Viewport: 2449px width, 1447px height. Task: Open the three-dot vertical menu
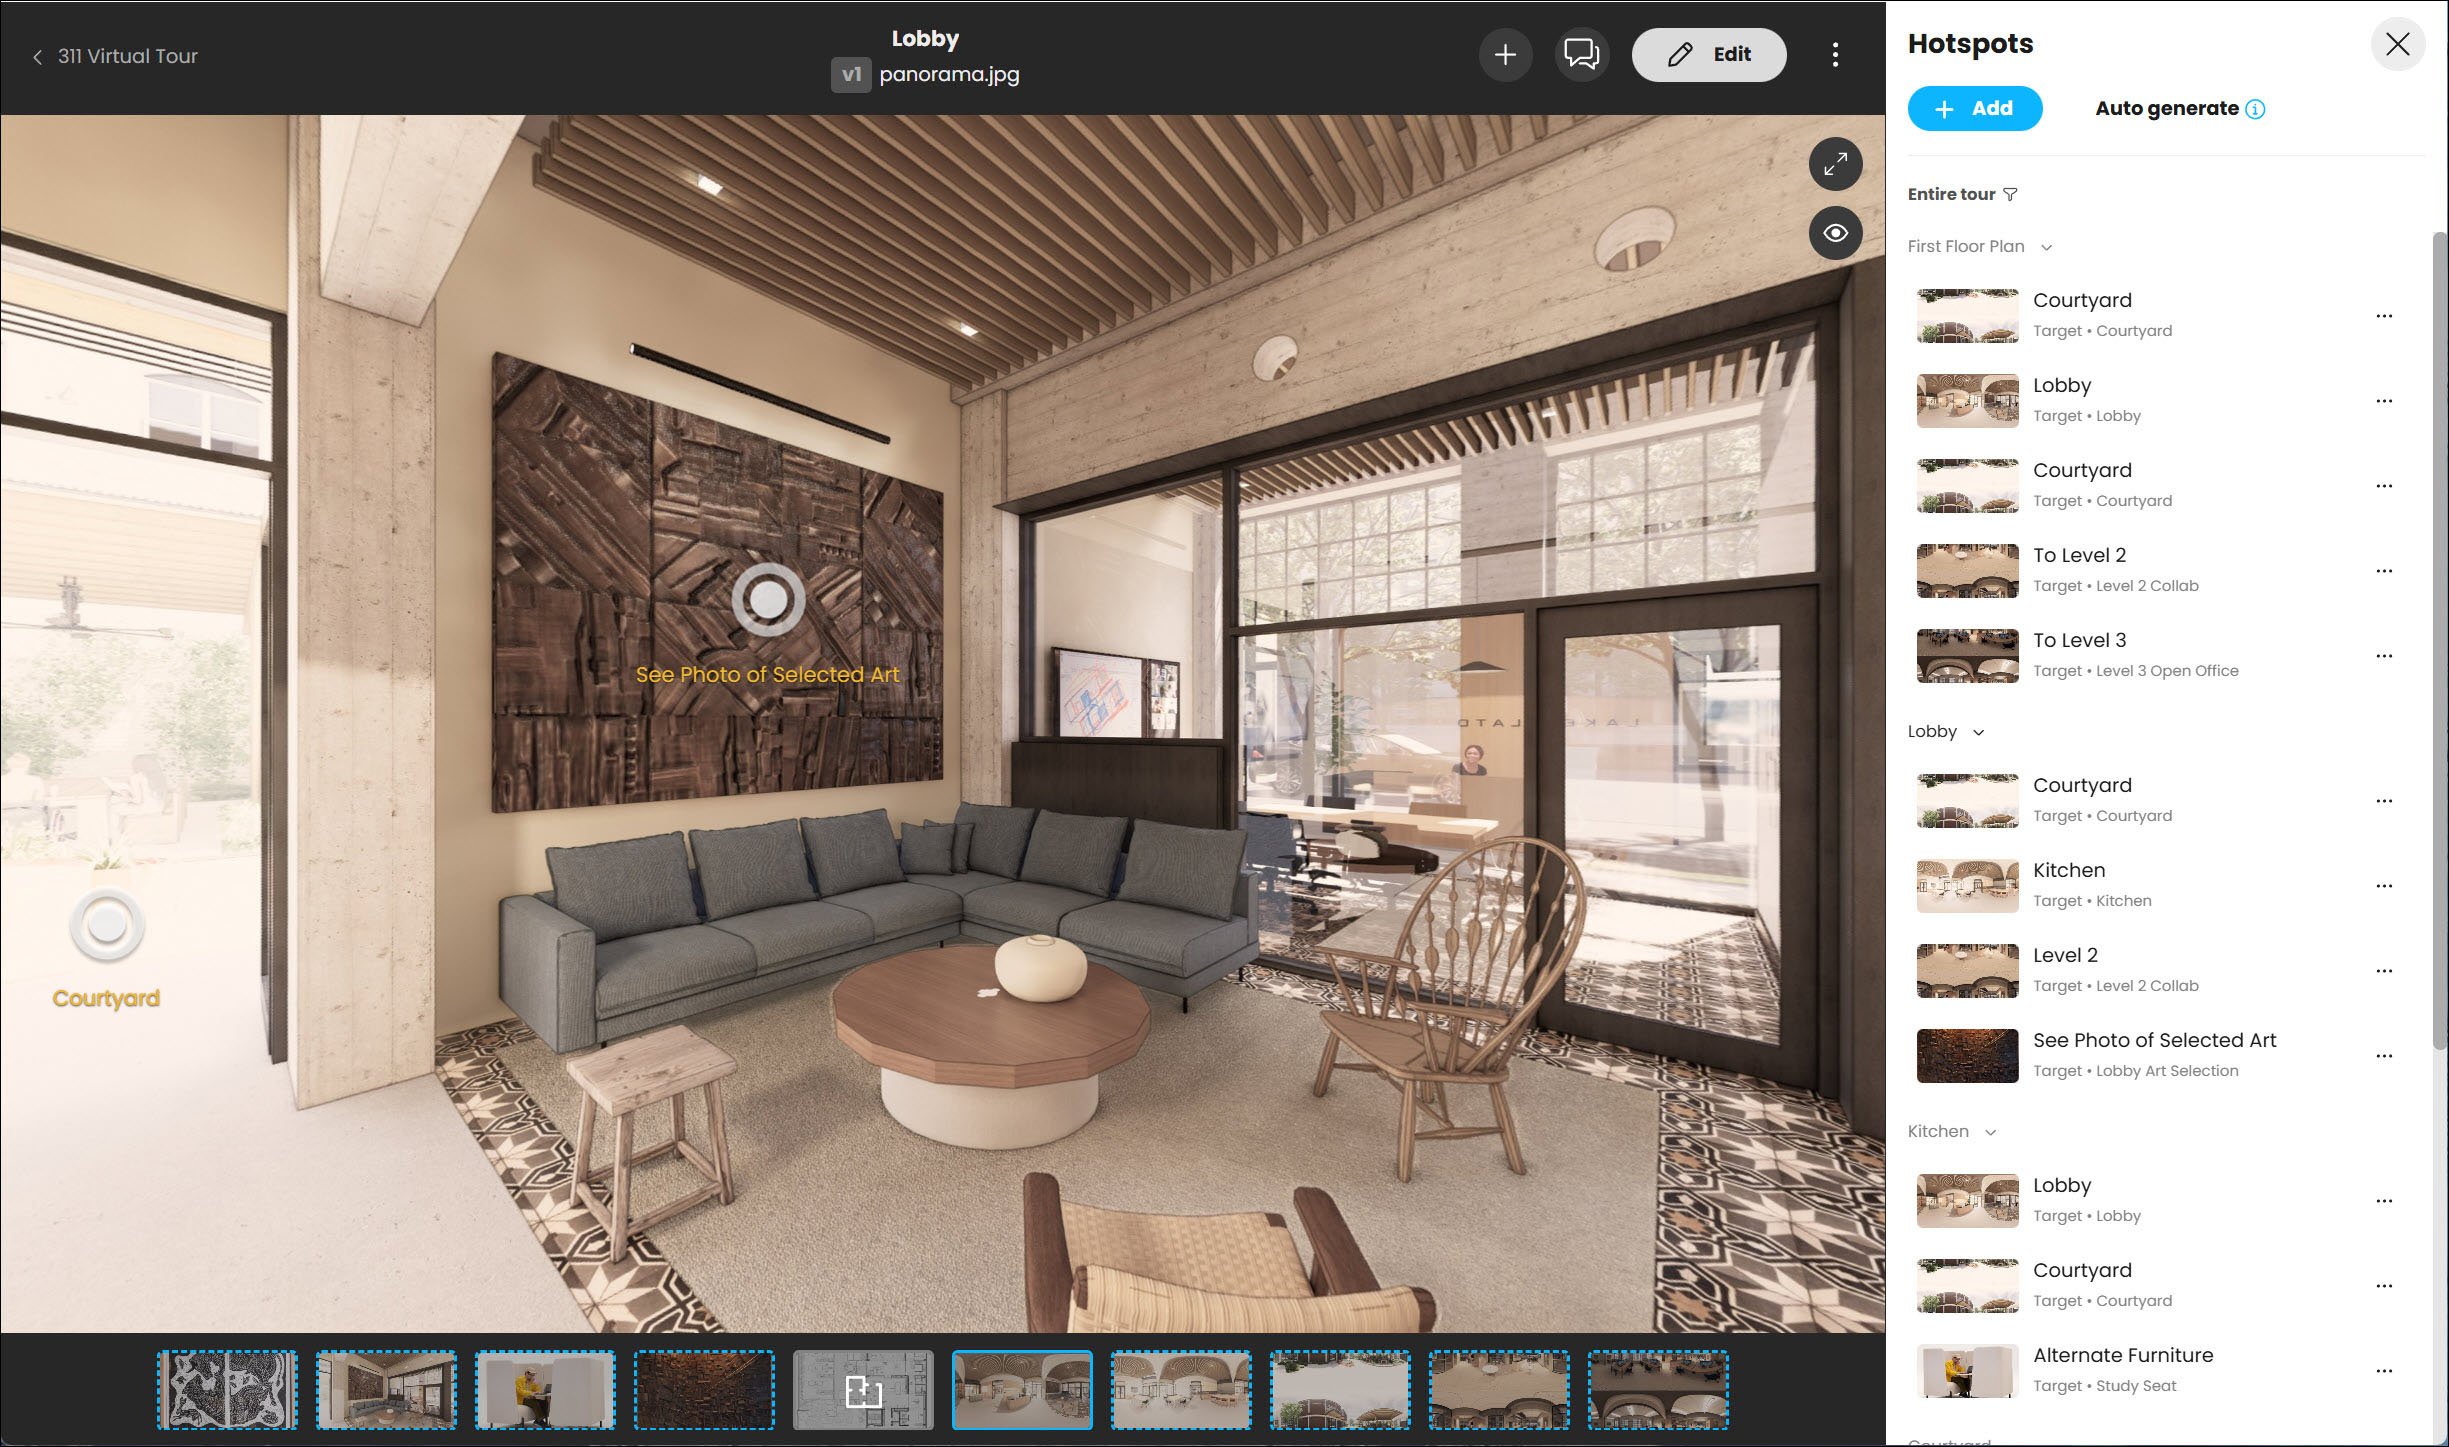(1835, 55)
